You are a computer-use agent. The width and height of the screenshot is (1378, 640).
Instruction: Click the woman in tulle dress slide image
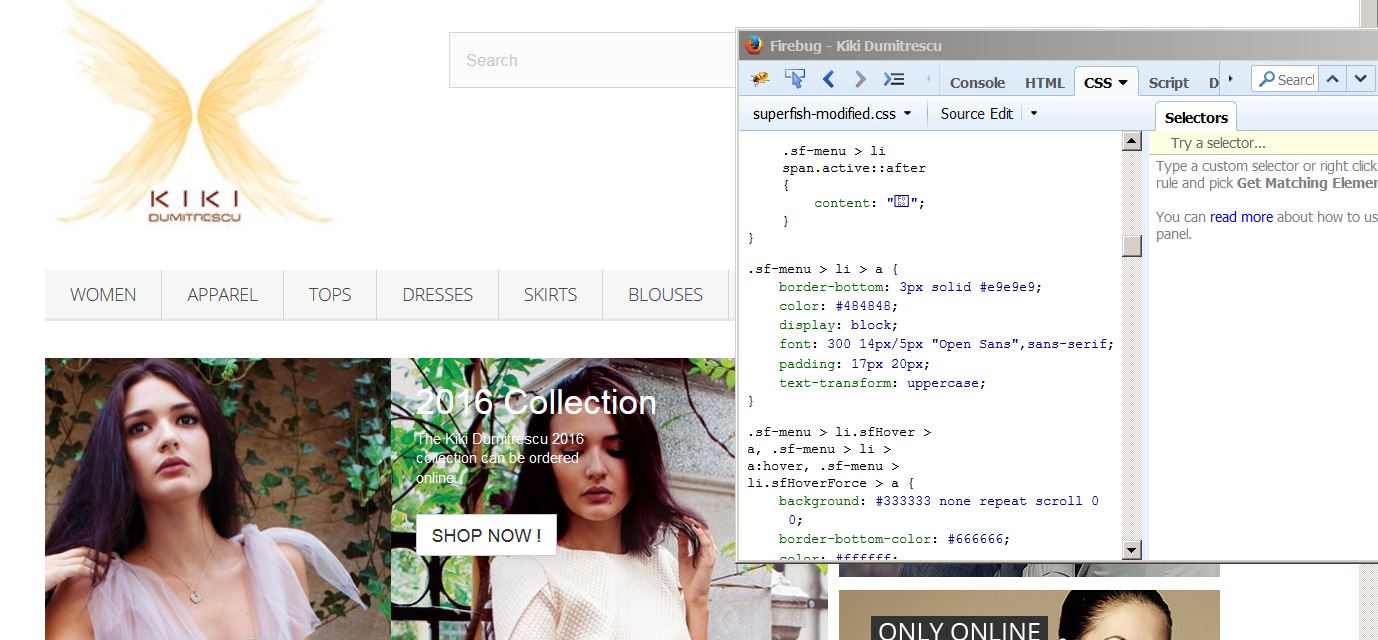pyautogui.click(x=218, y=499)
